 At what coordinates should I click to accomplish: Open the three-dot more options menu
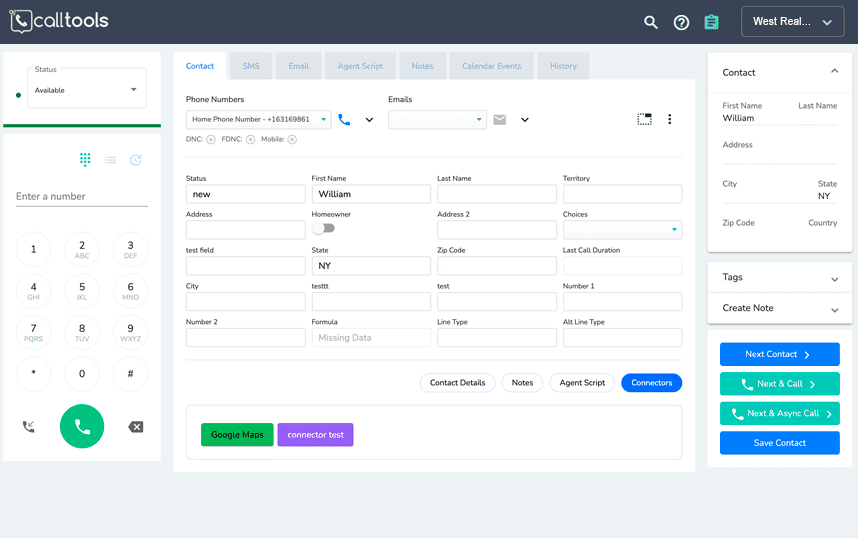(x=670, y=119)
